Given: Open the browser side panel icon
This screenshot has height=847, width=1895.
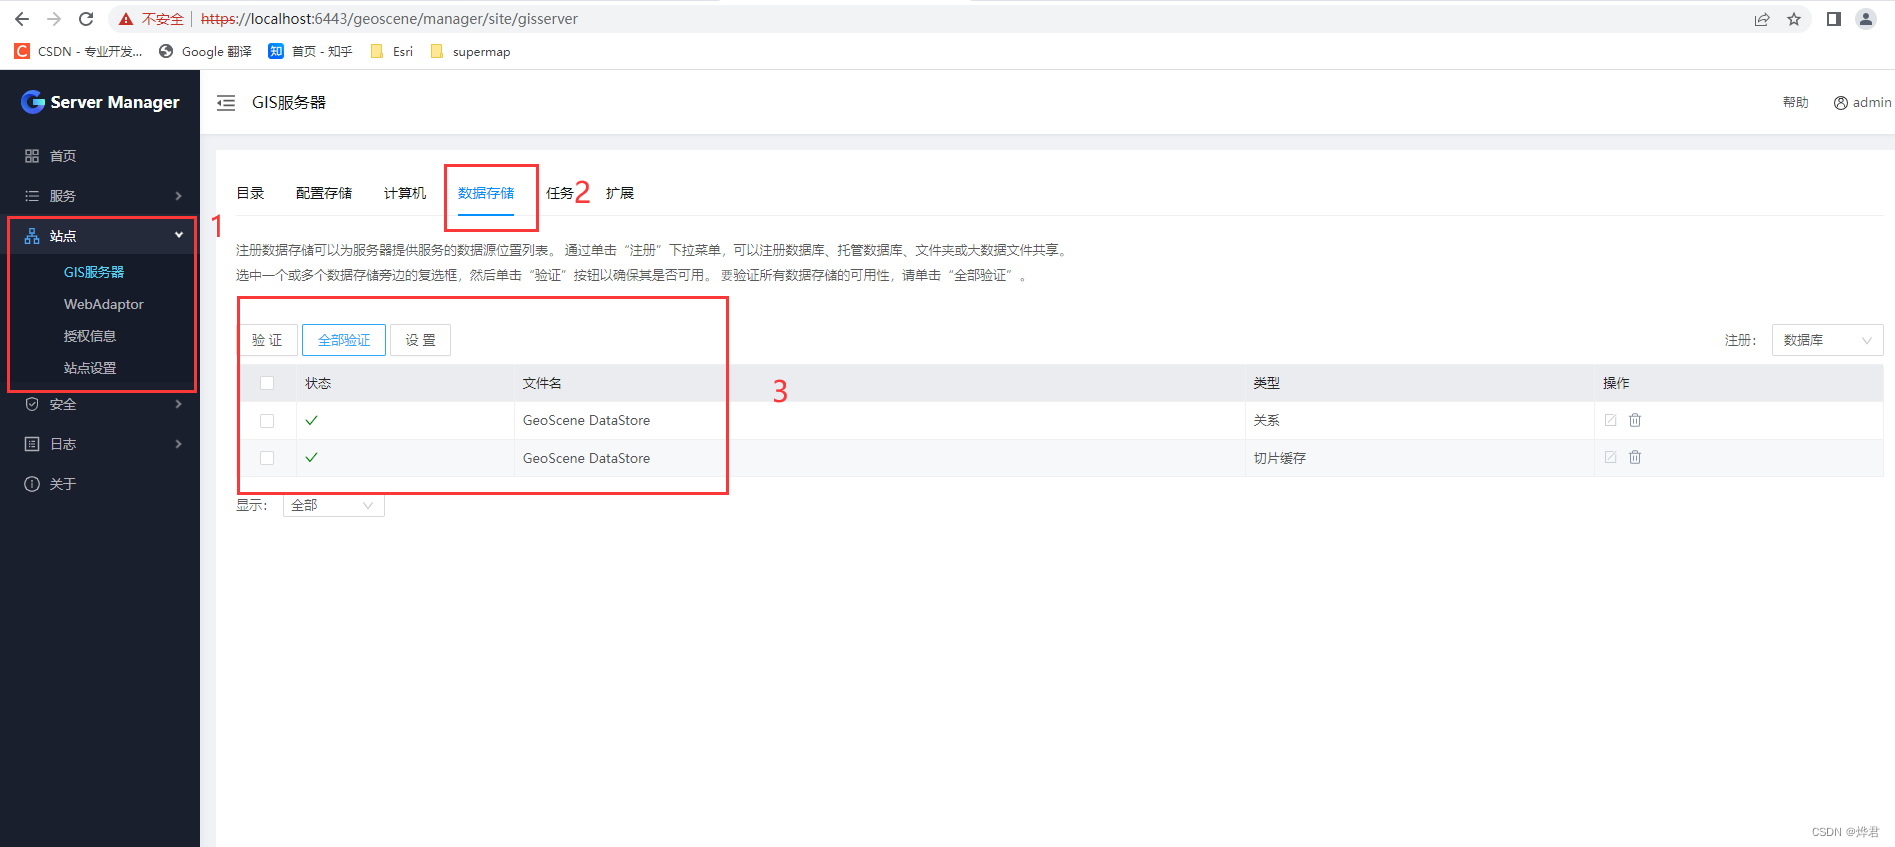Looking at the screenshot, I should pyautogui.click(x=1834, y=19).
